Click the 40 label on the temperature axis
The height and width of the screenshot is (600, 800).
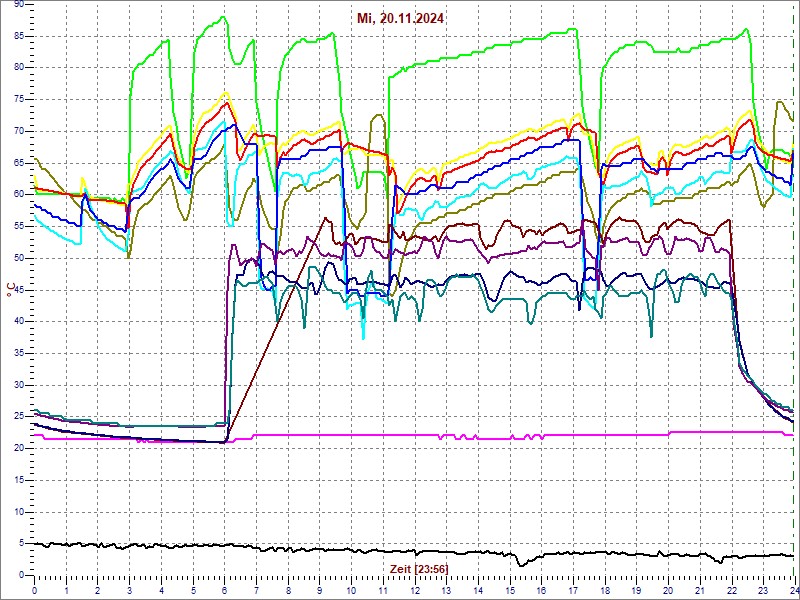(18, 321)
